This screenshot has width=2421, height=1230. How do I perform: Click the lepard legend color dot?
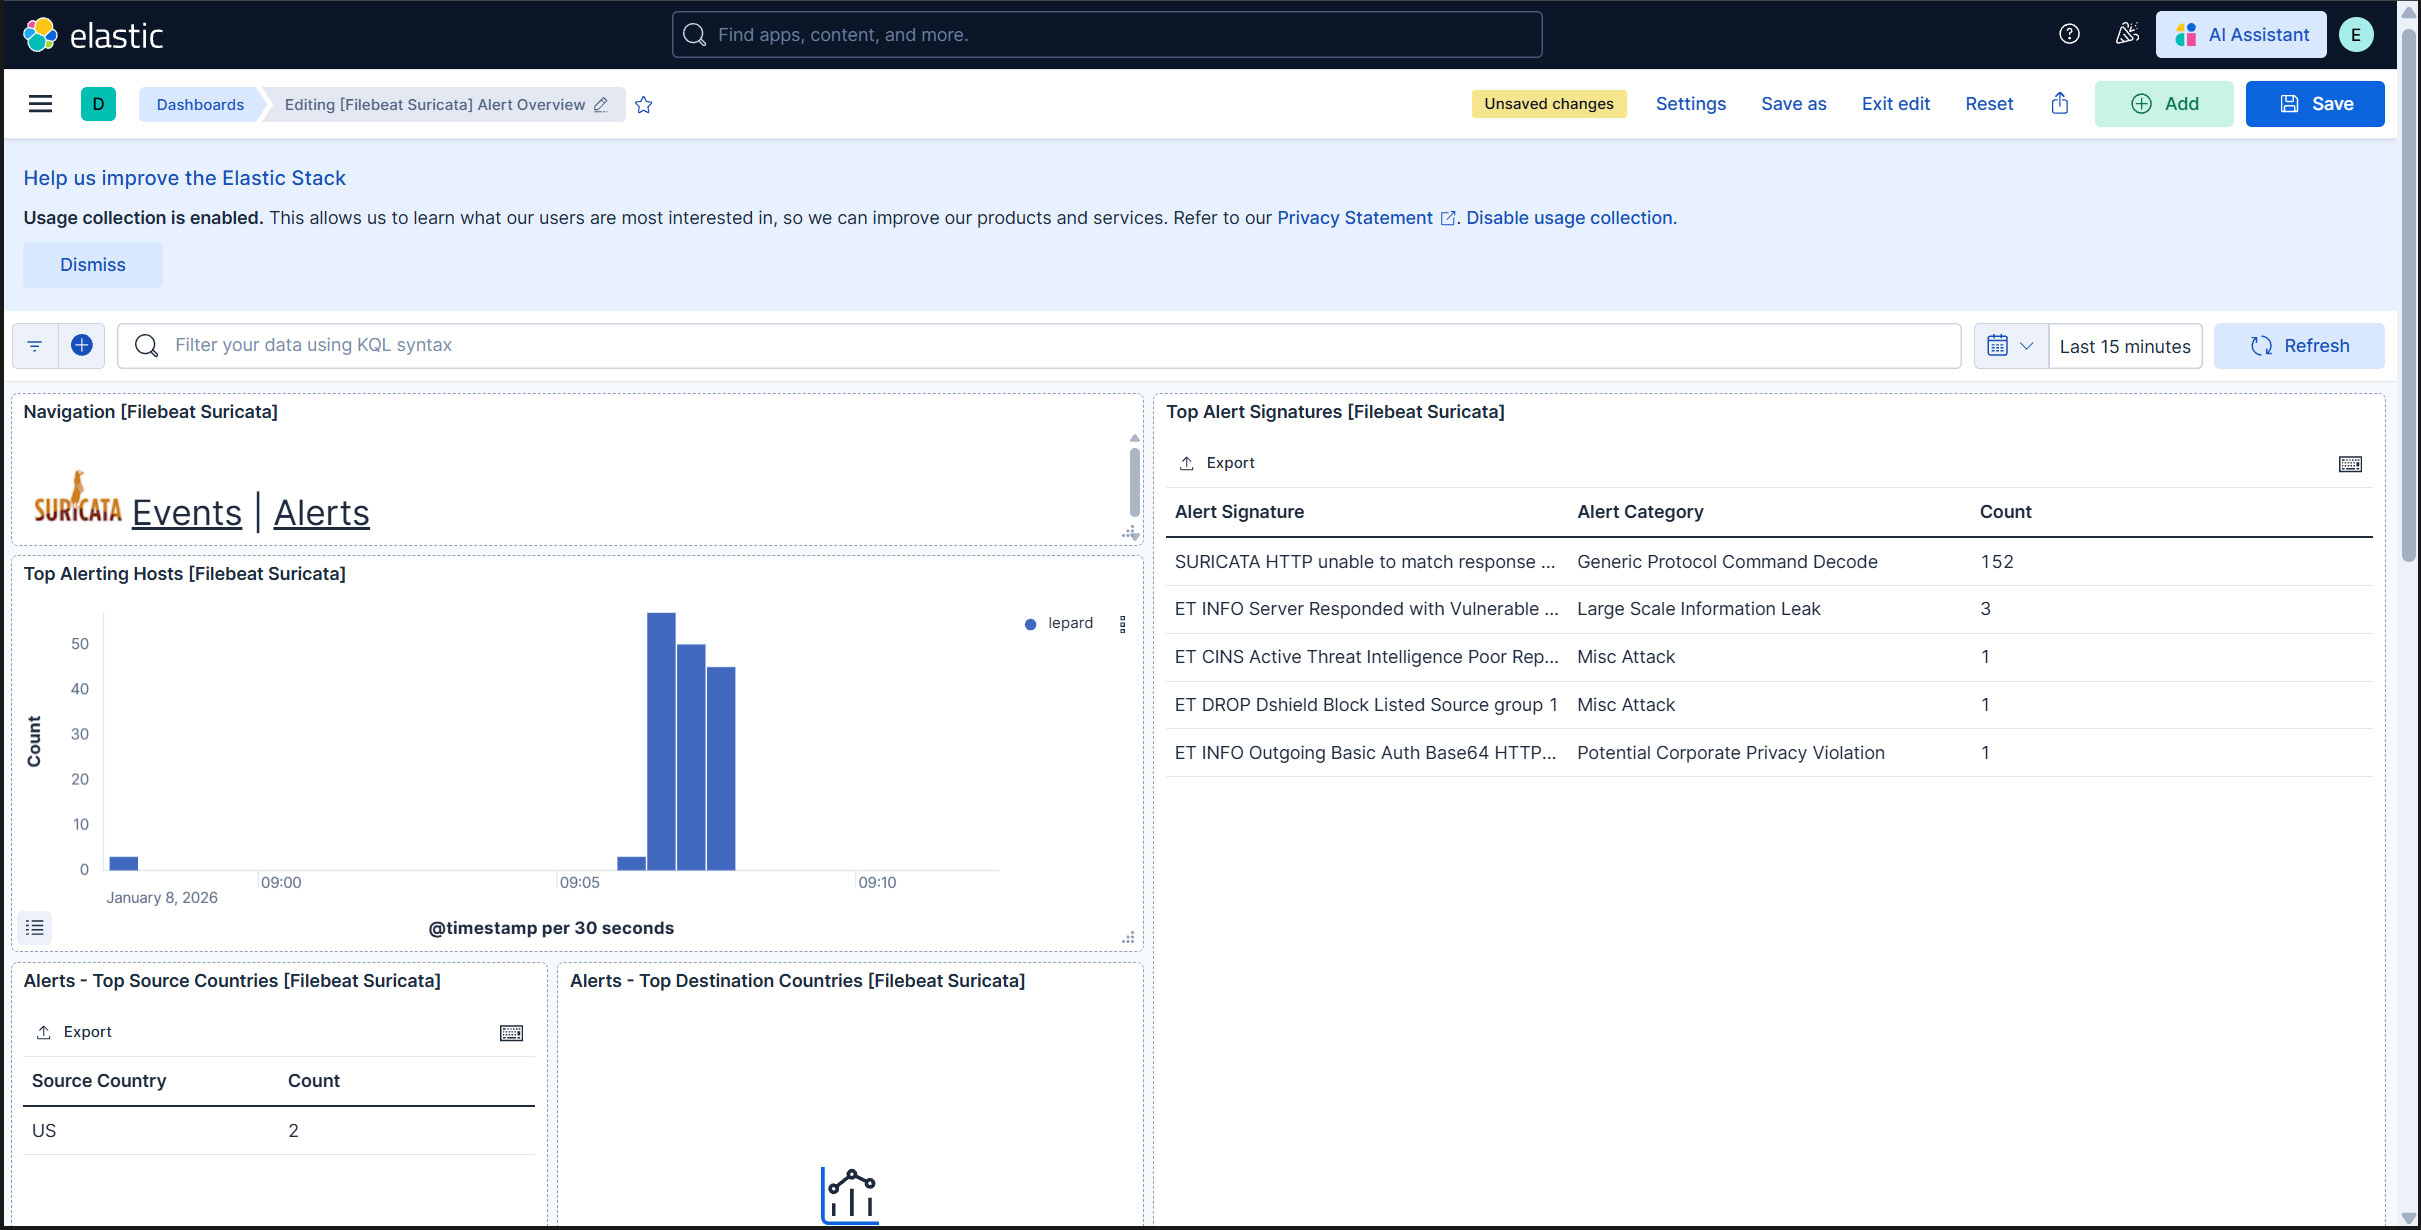click(1030, 624)
